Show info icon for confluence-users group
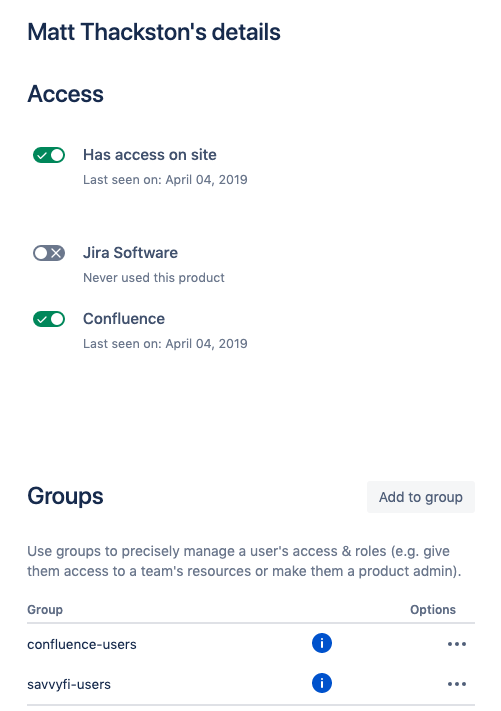This screenshot has height=711, width=501. tap(322, 643)
